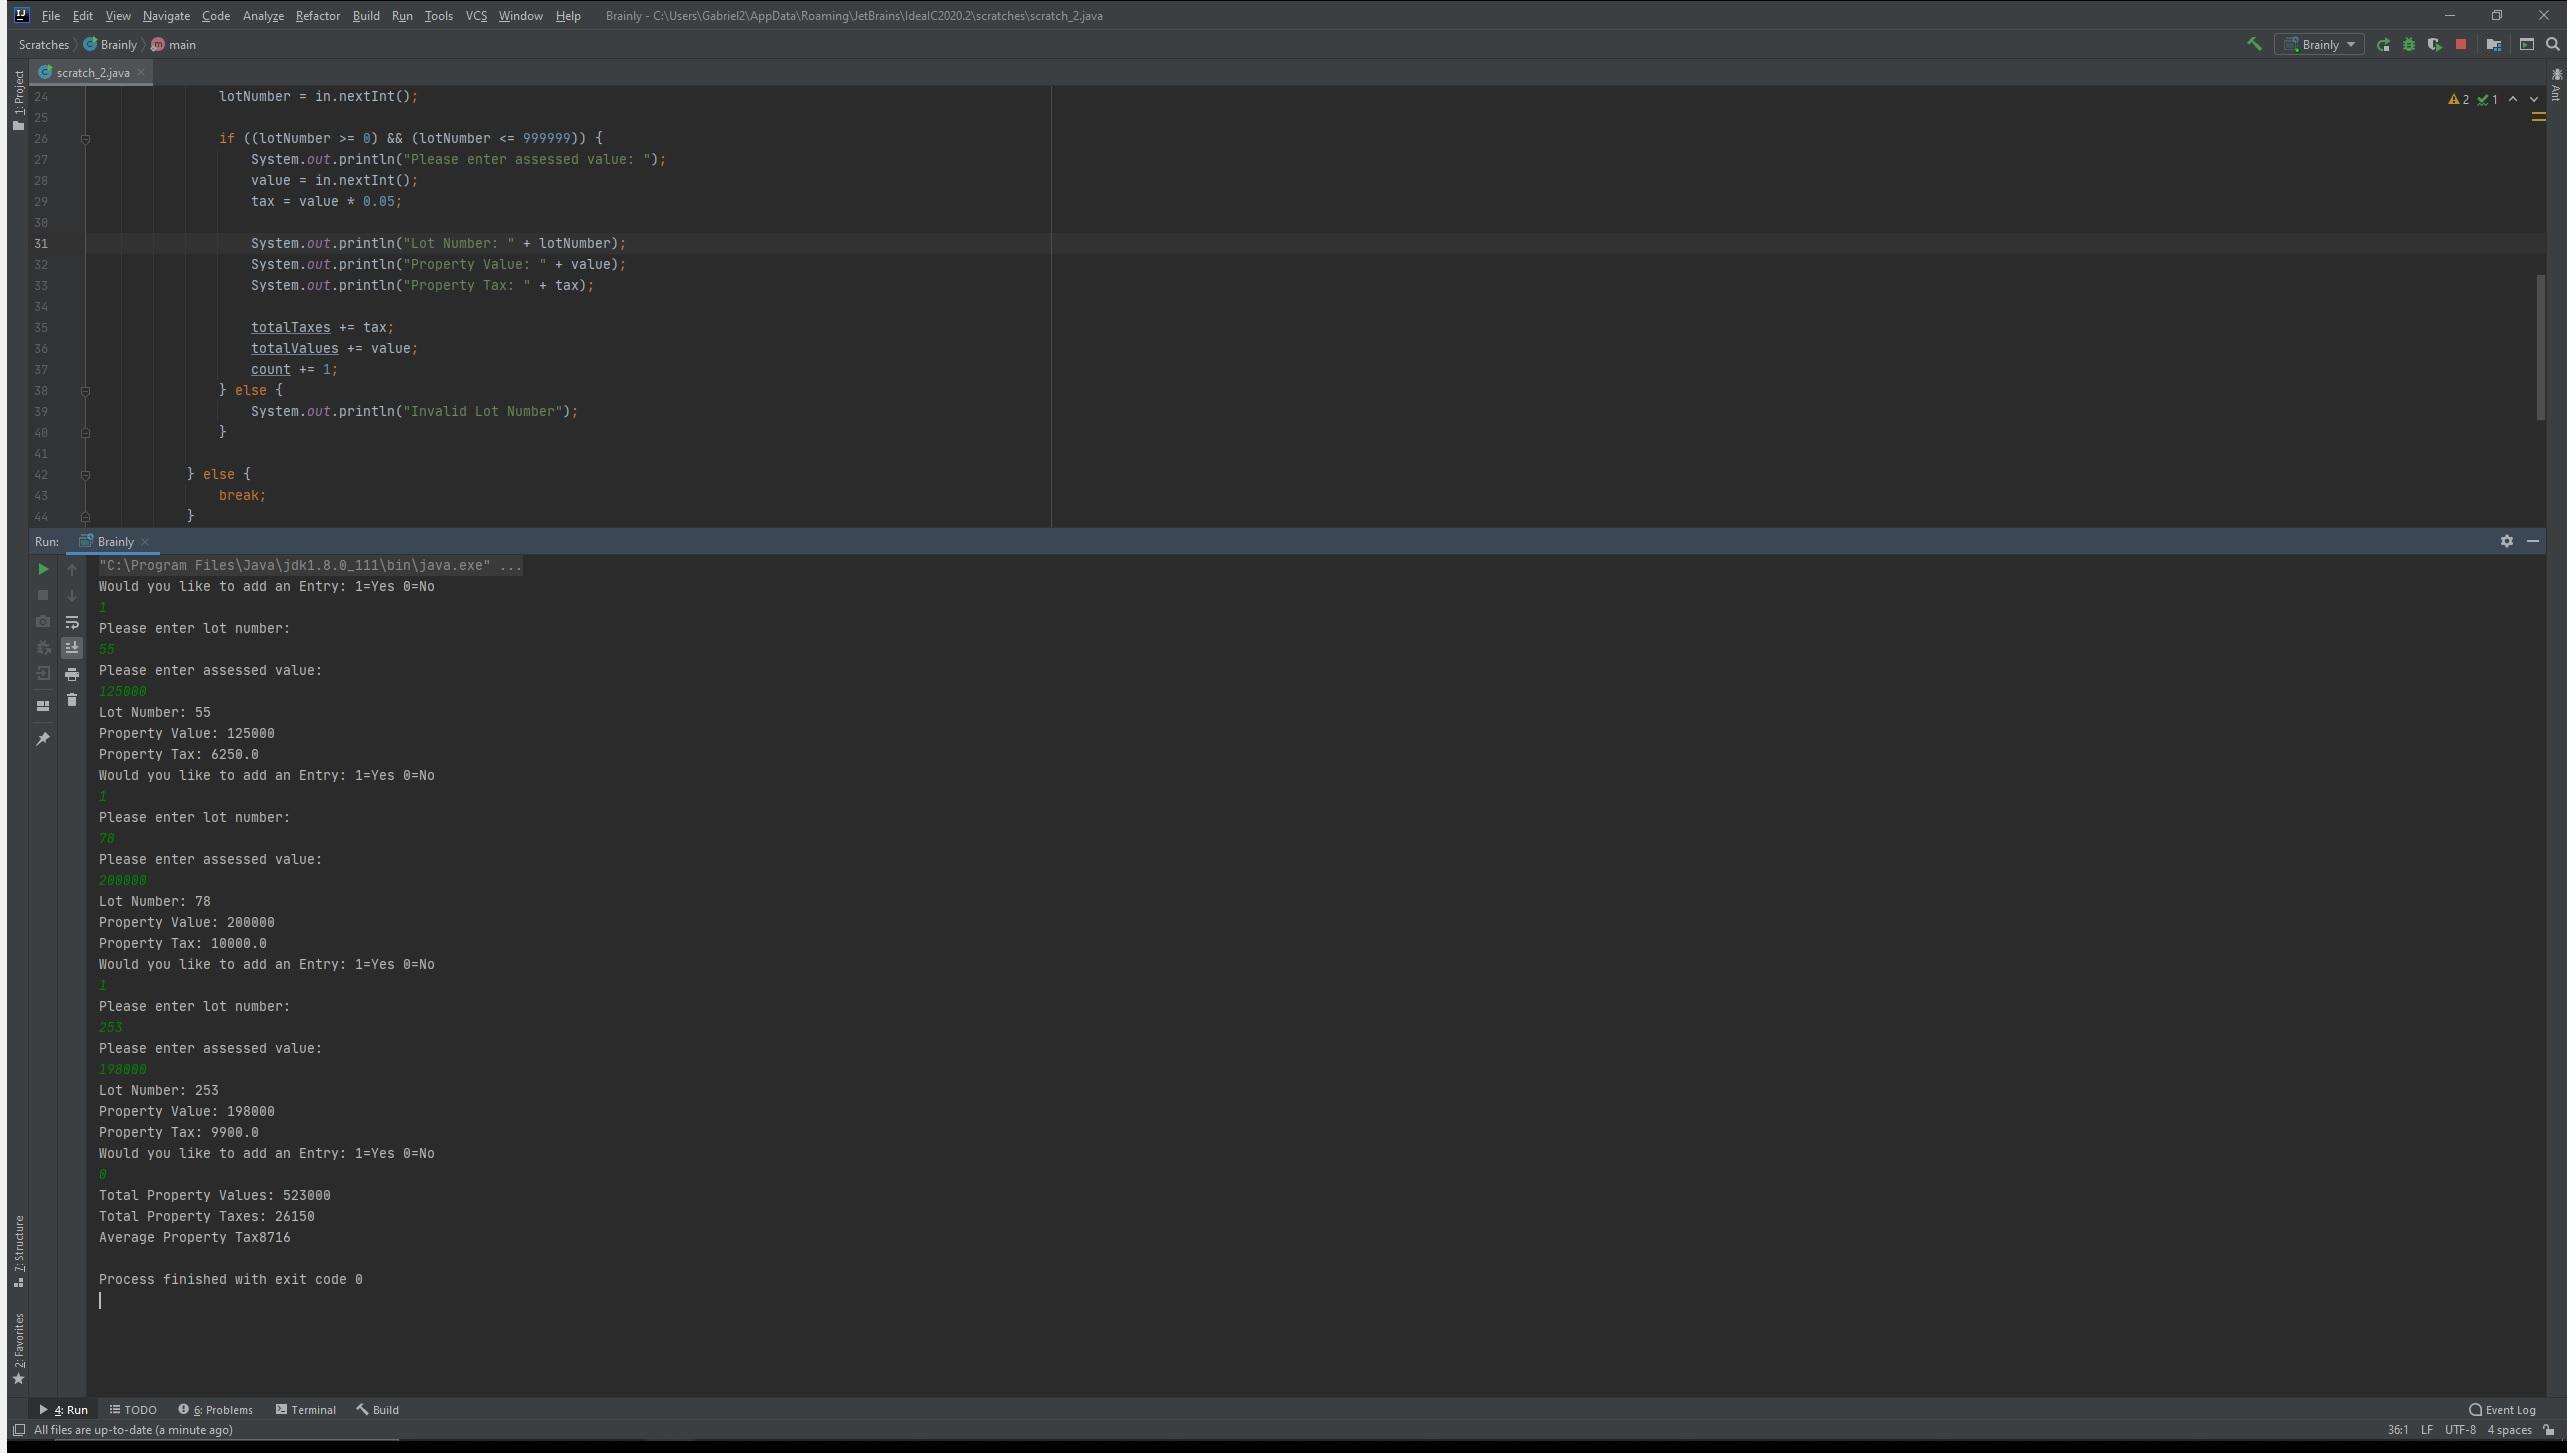Collapse the if block at line 26

point(85,139)
